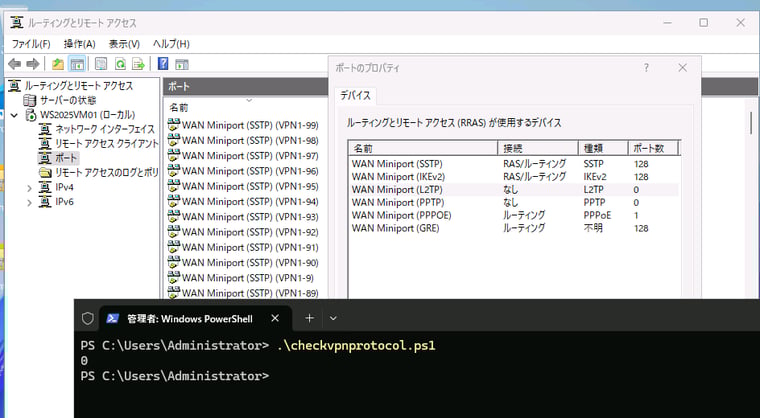Toggle the show/hide console tree icon
Screen dimensions: 760x418
77,64
